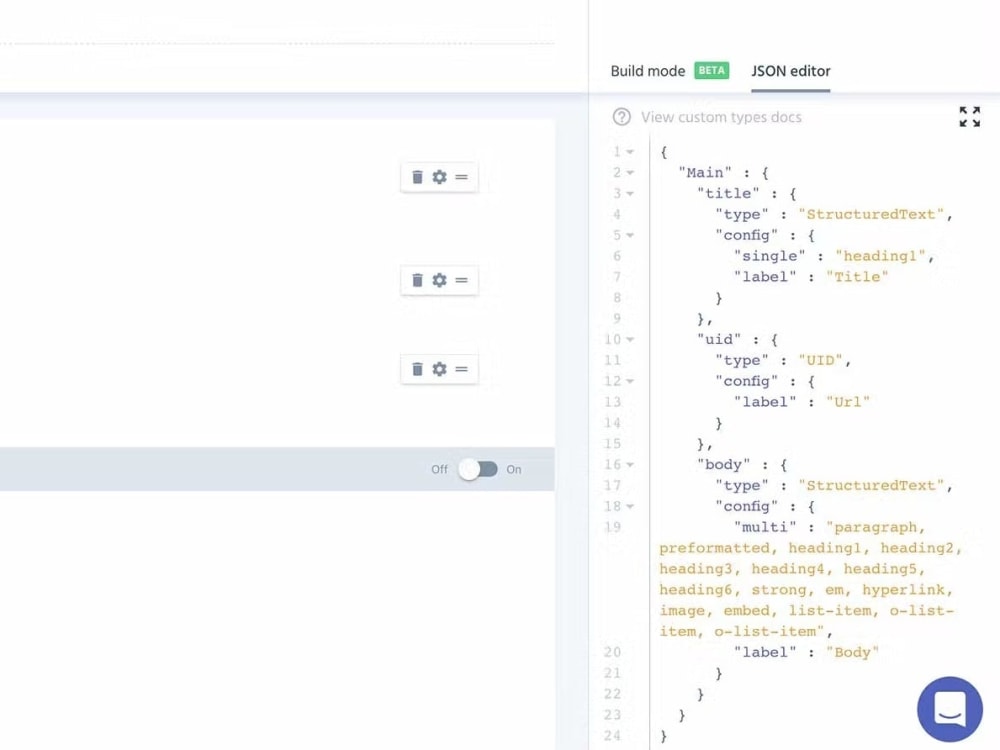
Task: Select the JSON editor tab
Action: [x=790, y=70]
